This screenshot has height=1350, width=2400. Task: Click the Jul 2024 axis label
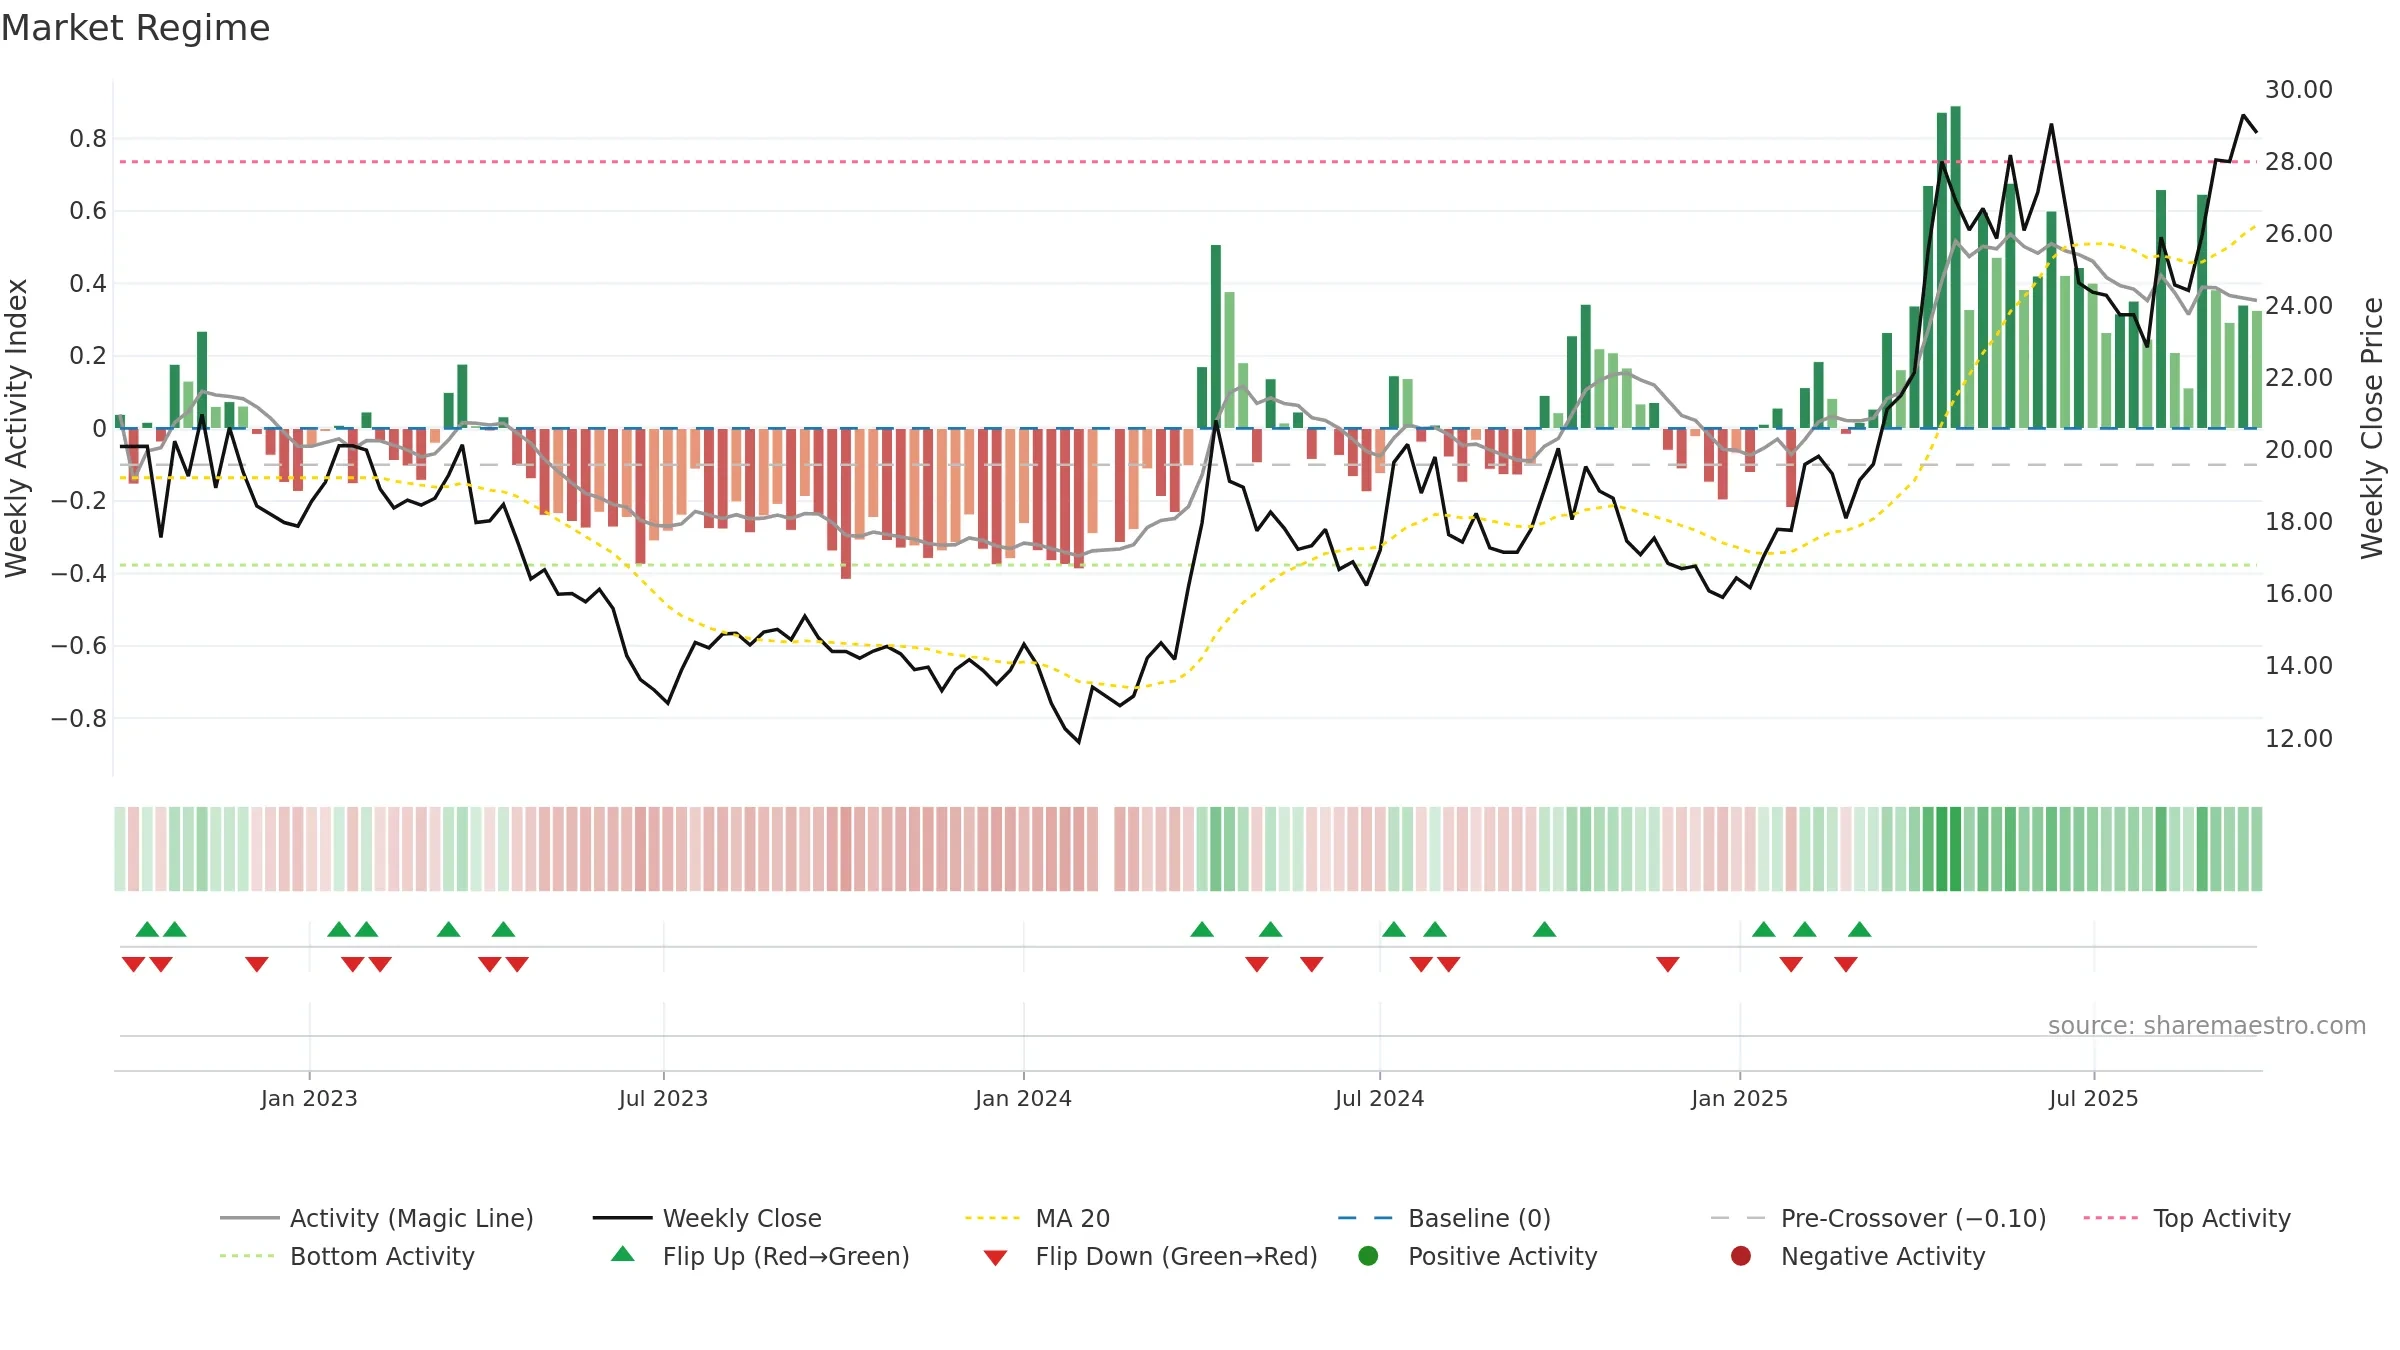[1379, 1098]
